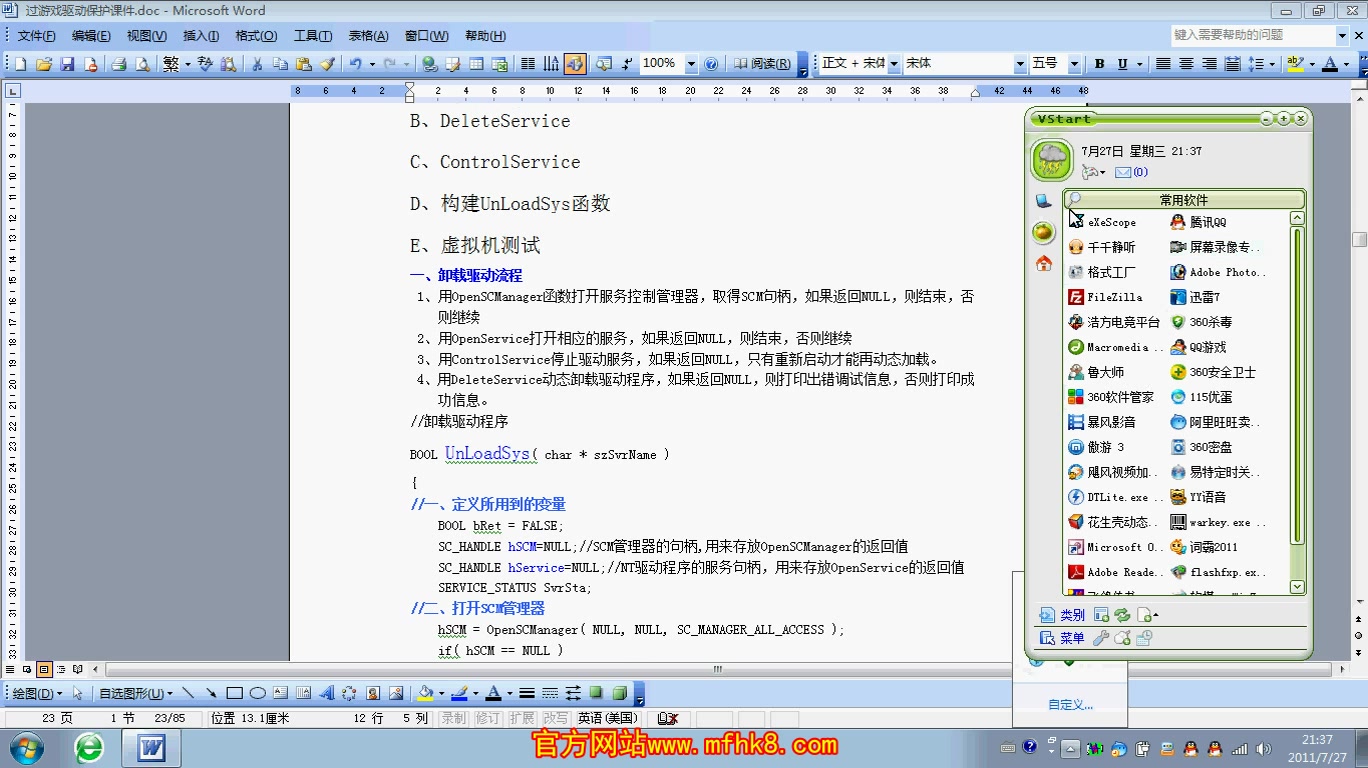Open the 自选图形 AutoShapes dropdown
The height and width of the screenshot is (768, 1368).
pos(136,693)
